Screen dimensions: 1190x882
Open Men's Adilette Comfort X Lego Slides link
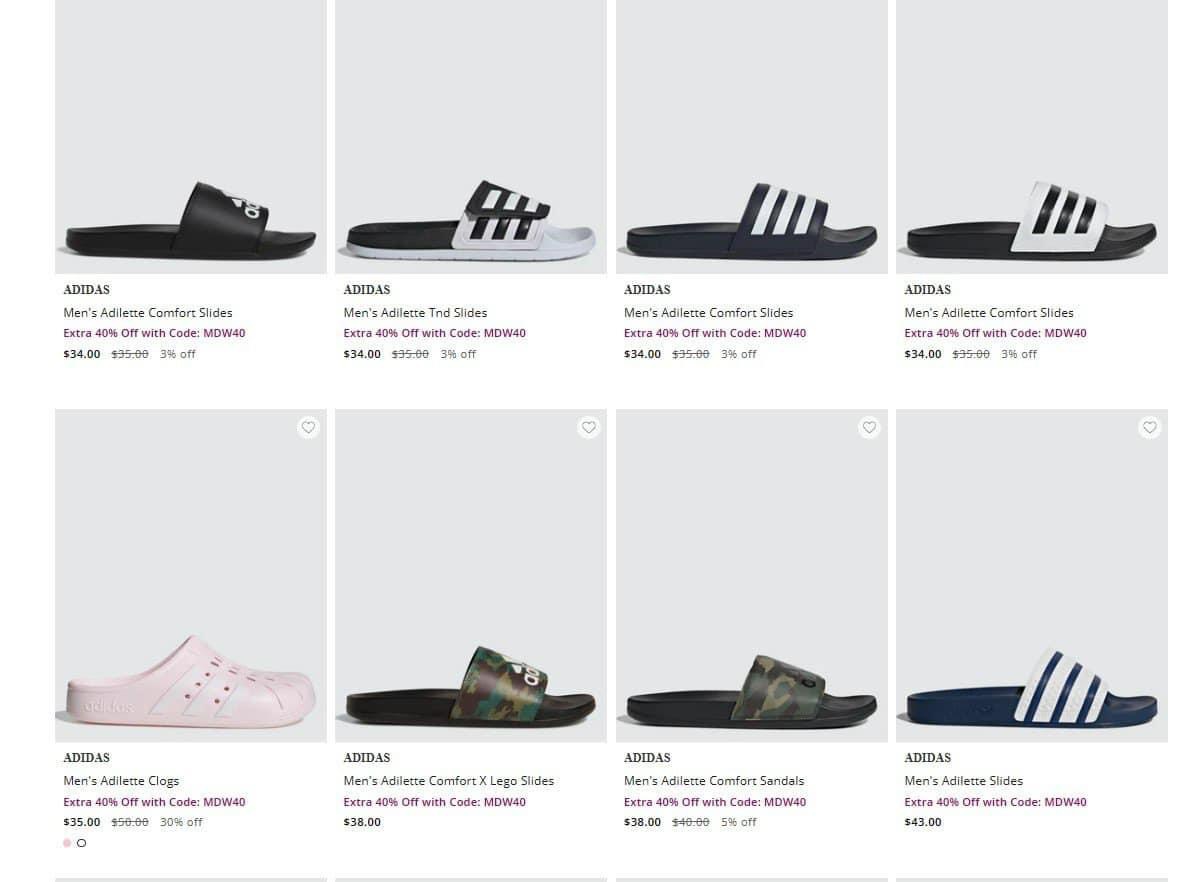[x=448, y=781]
